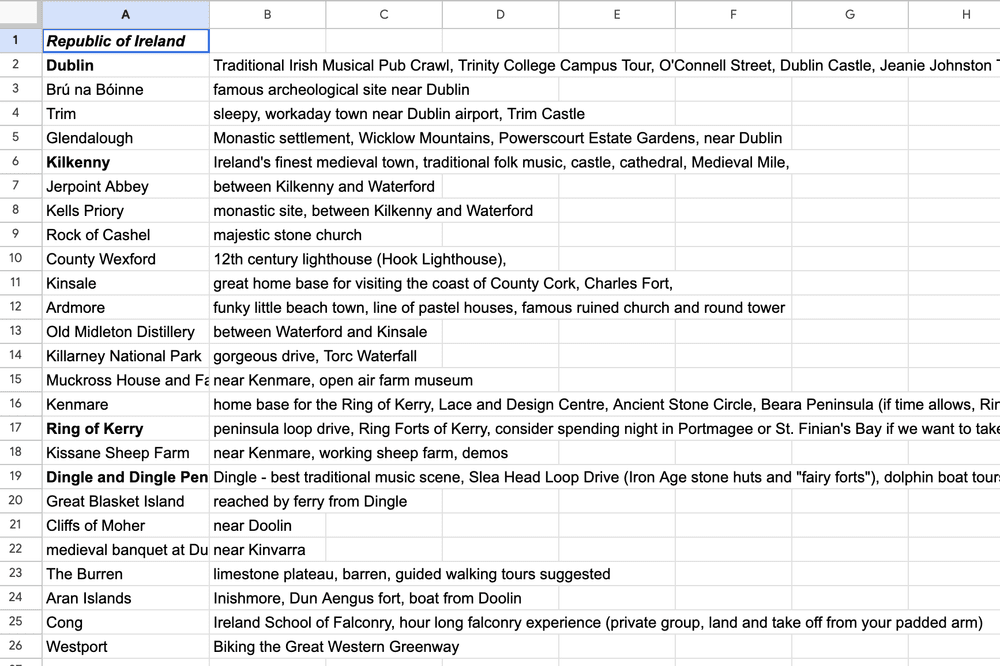Click 'Traditional Irish Musical Pub Crawl' description cell
The height and width of the screenshot is (666, 1000).
[267, 65]
